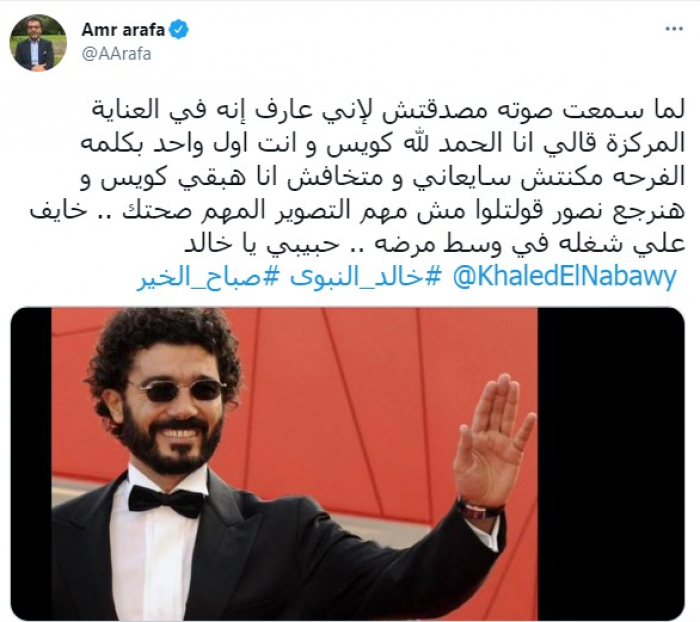Viewport: 700px width, 622px height.
Task: Open Amr arafa's profile avatar
Action: pos(38,42)
